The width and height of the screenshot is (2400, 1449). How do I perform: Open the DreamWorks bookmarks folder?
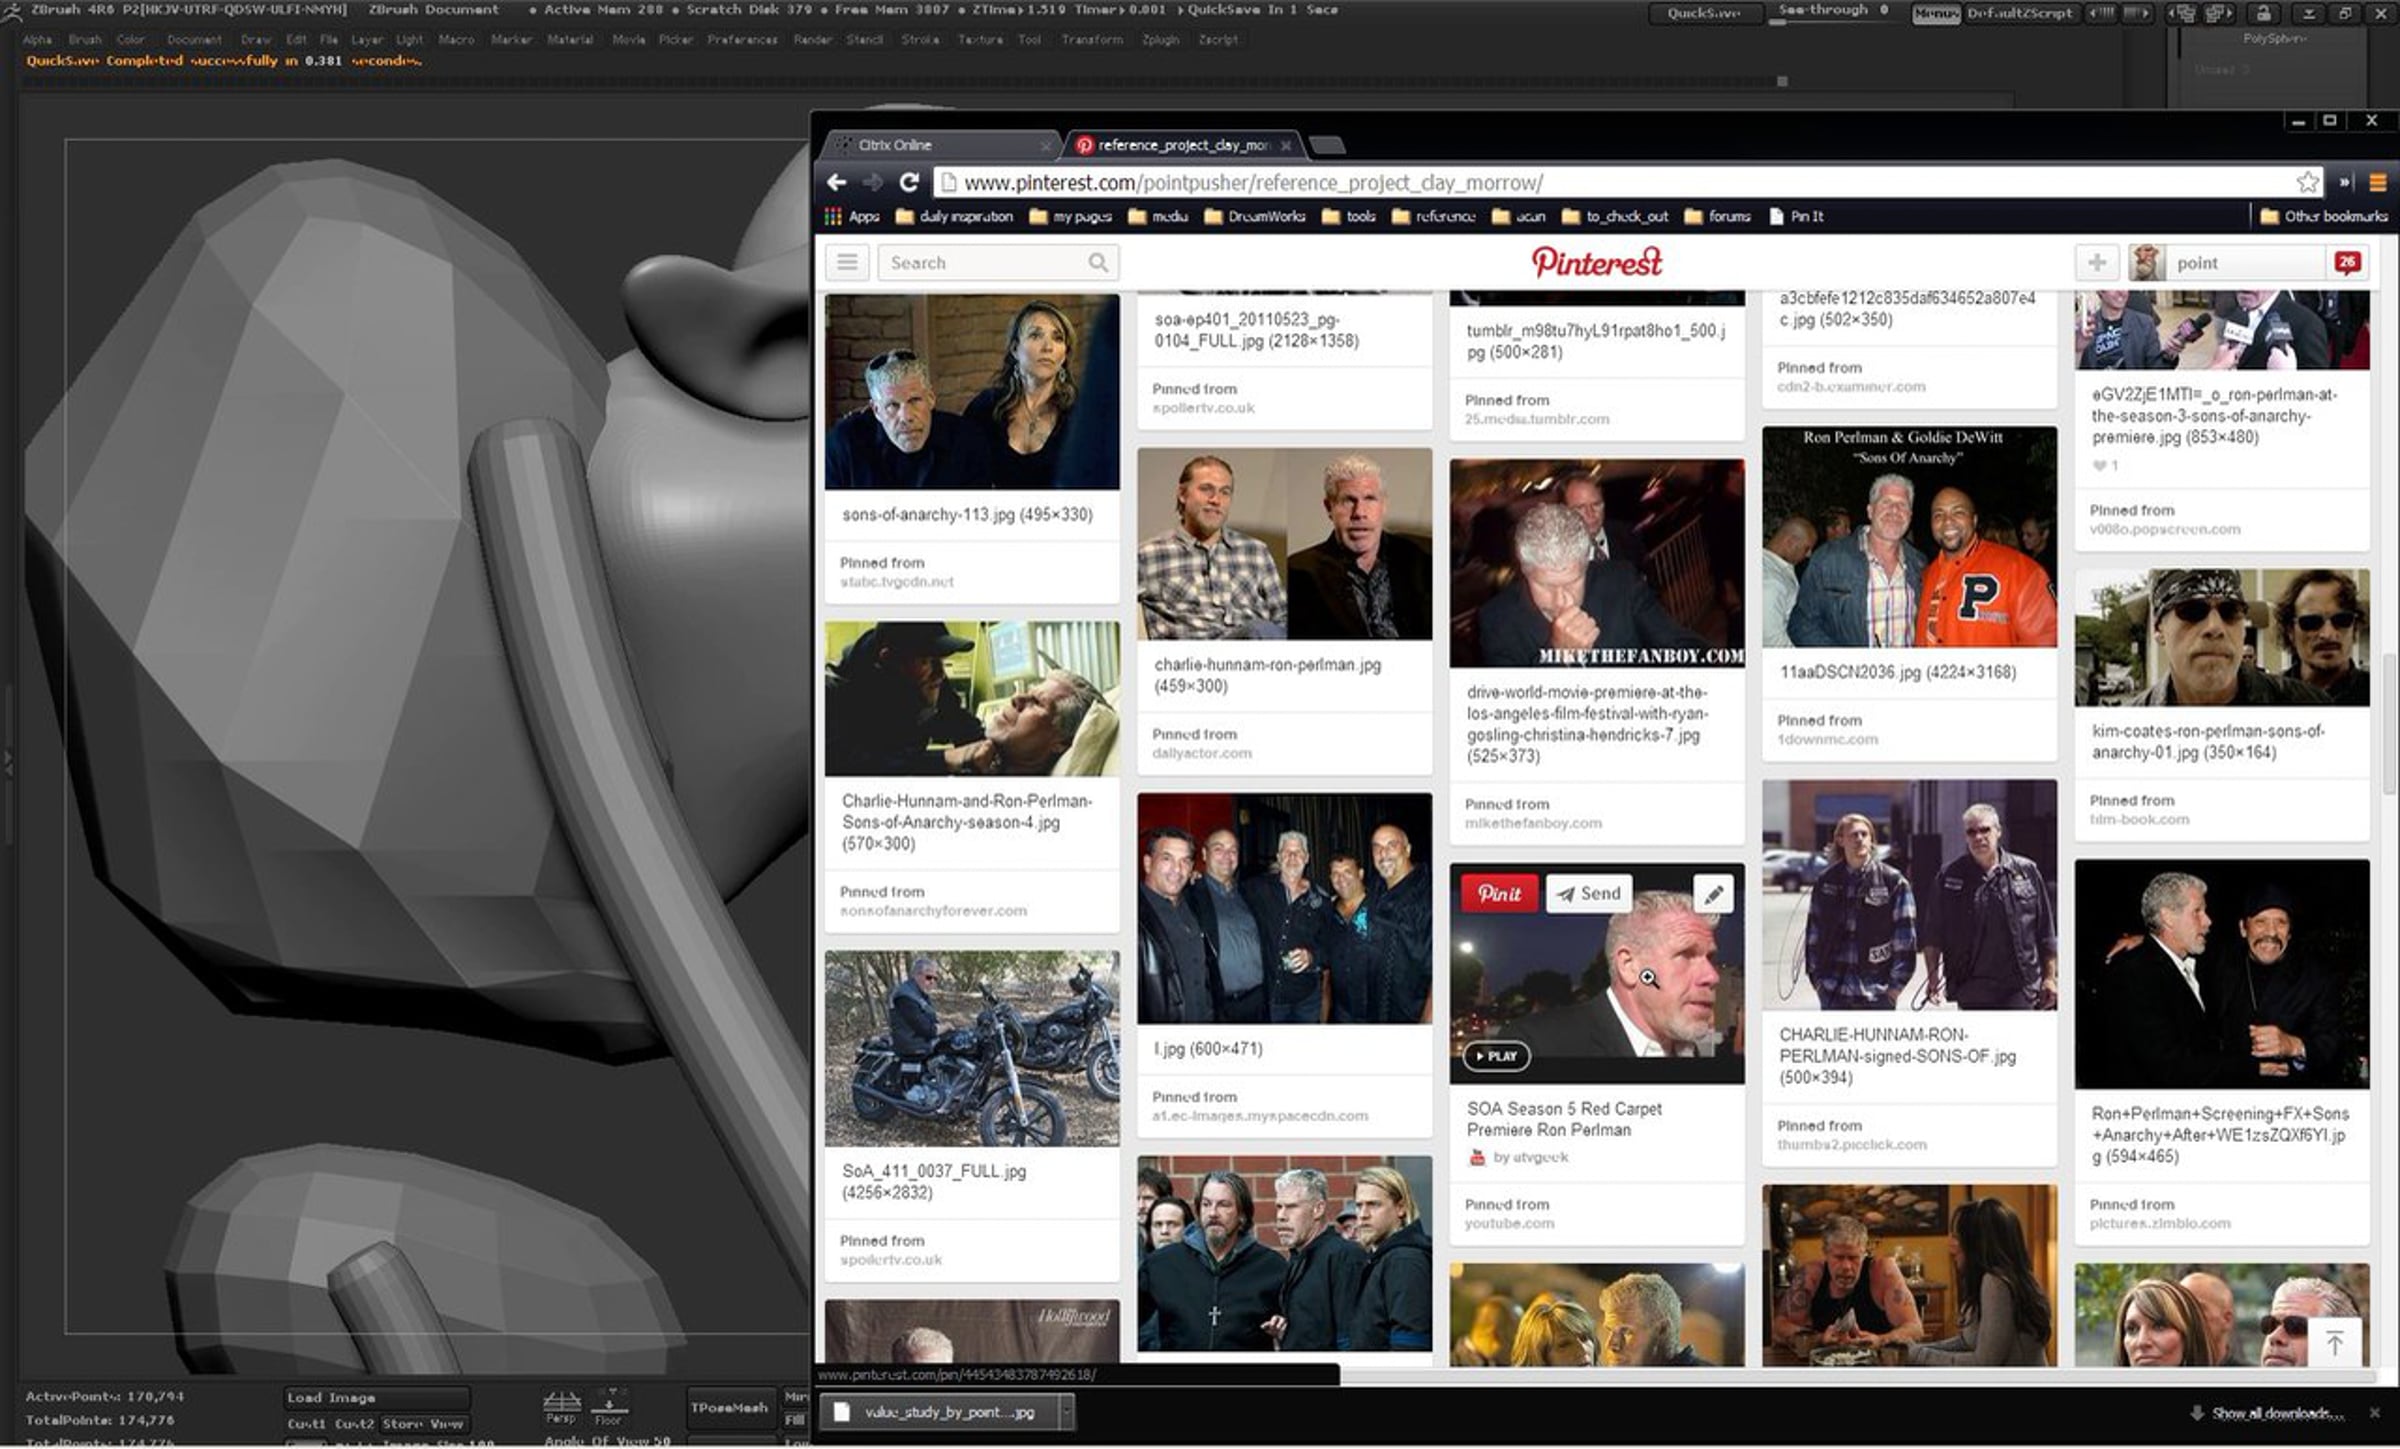(1255, 216)
